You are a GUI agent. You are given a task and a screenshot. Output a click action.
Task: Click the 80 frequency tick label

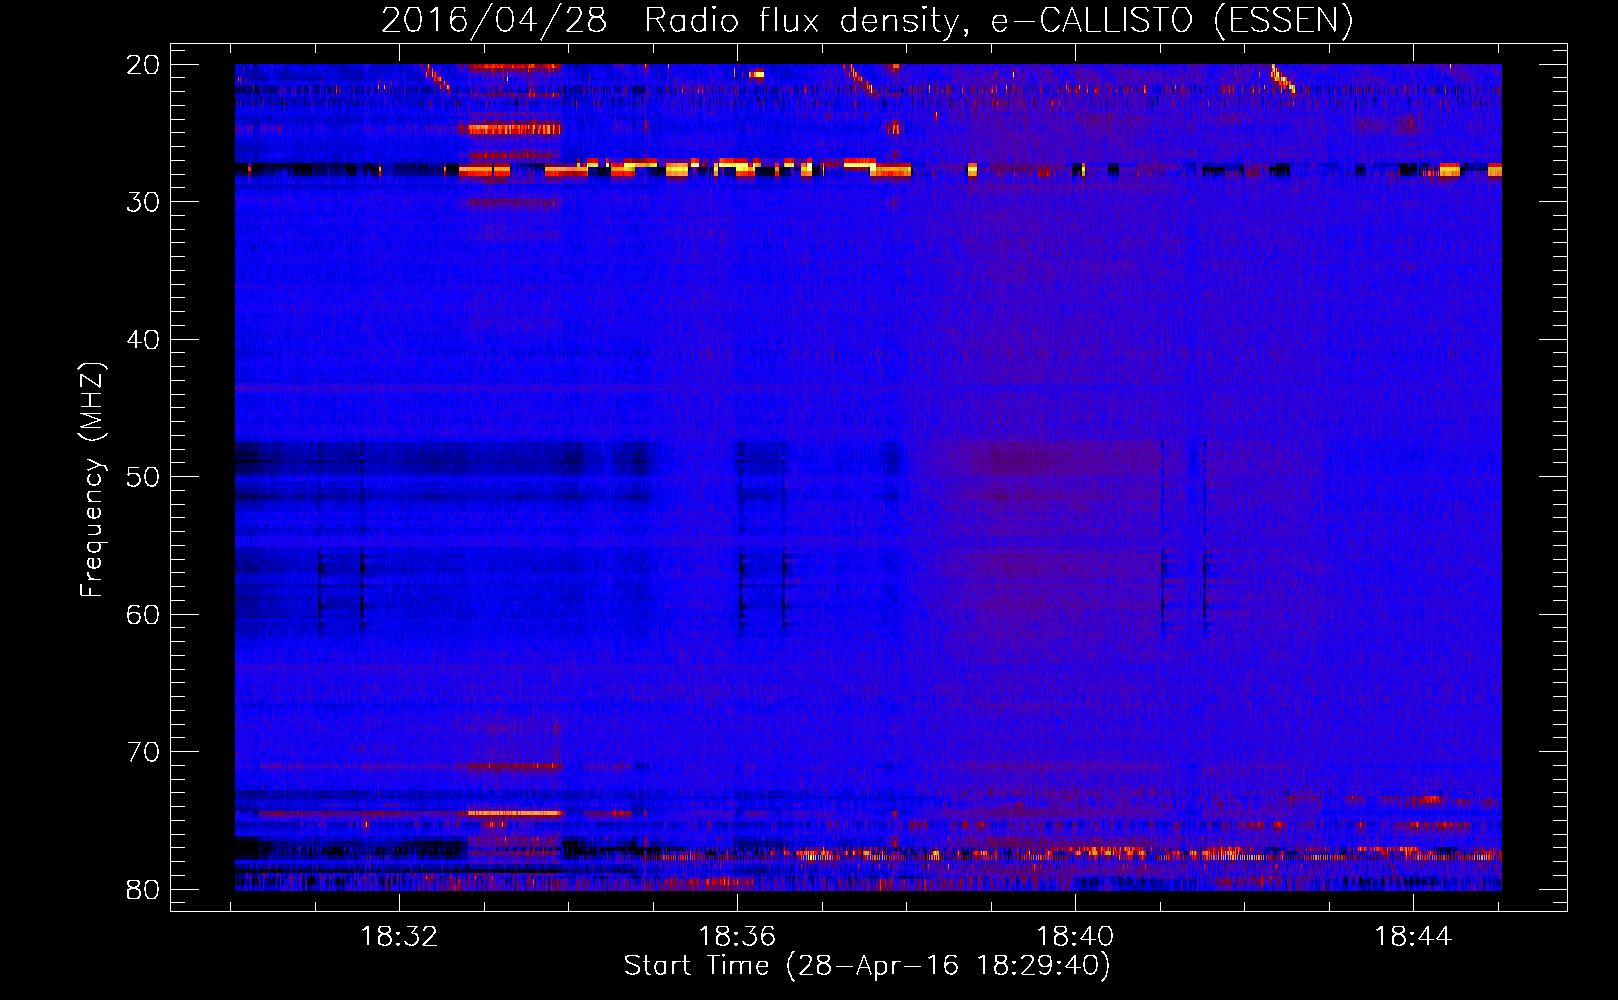143,890
